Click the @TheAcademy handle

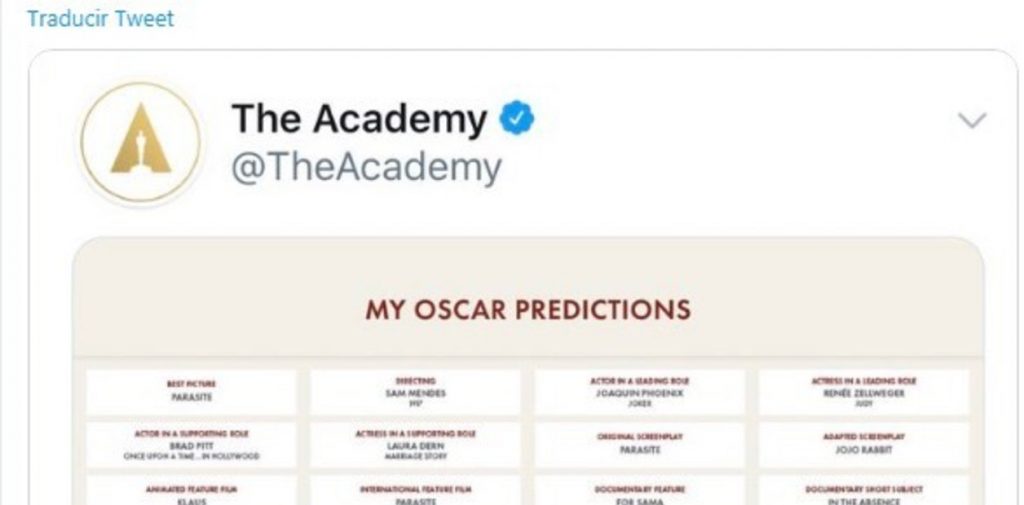pos(366,168)
